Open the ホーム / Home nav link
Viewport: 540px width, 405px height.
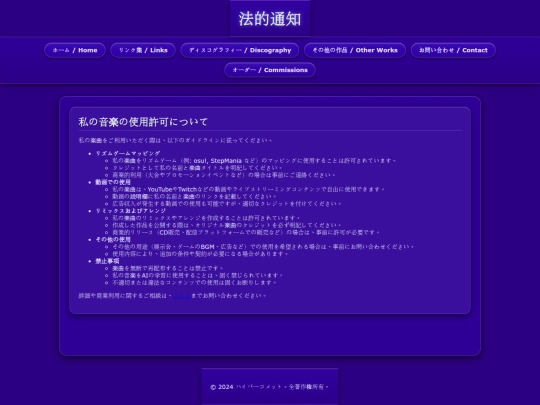[75, 50]
